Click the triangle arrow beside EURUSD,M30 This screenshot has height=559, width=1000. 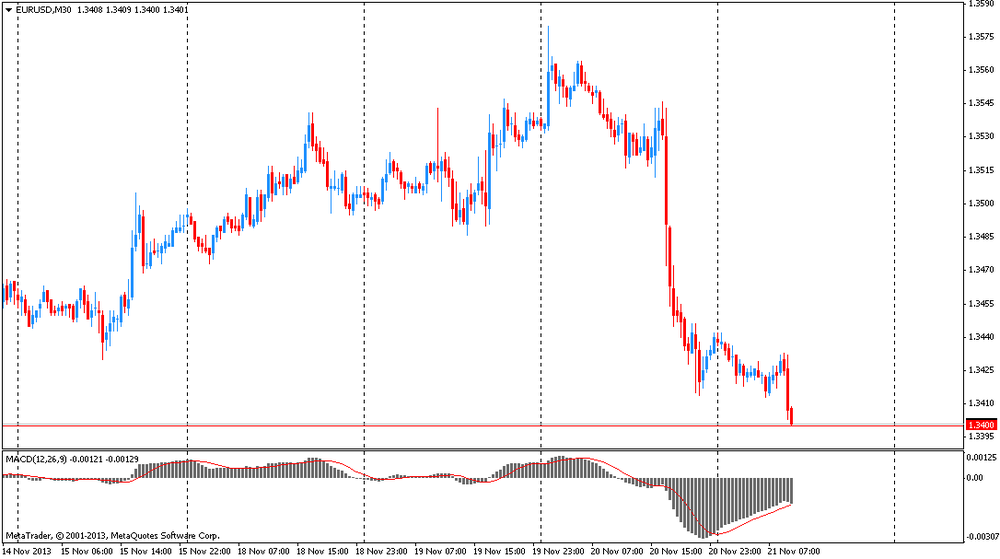click(x=8, y=10)
